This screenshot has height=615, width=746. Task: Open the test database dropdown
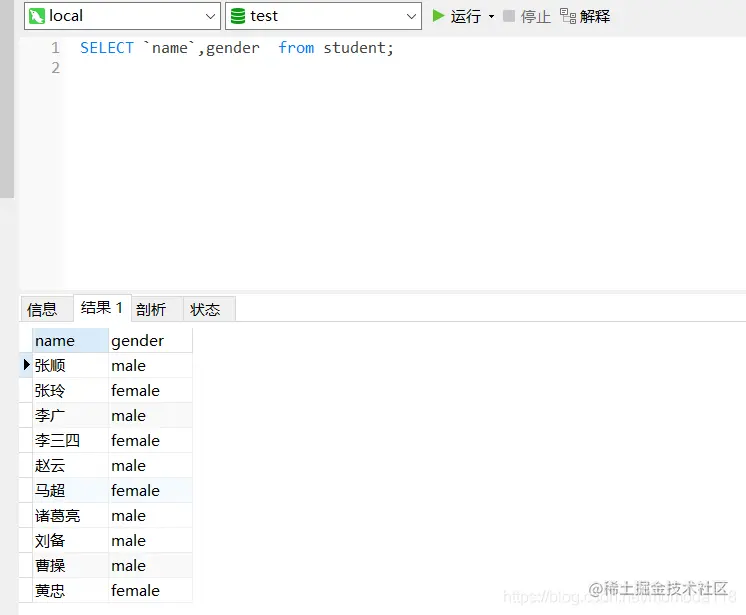[x=411, y=16]
